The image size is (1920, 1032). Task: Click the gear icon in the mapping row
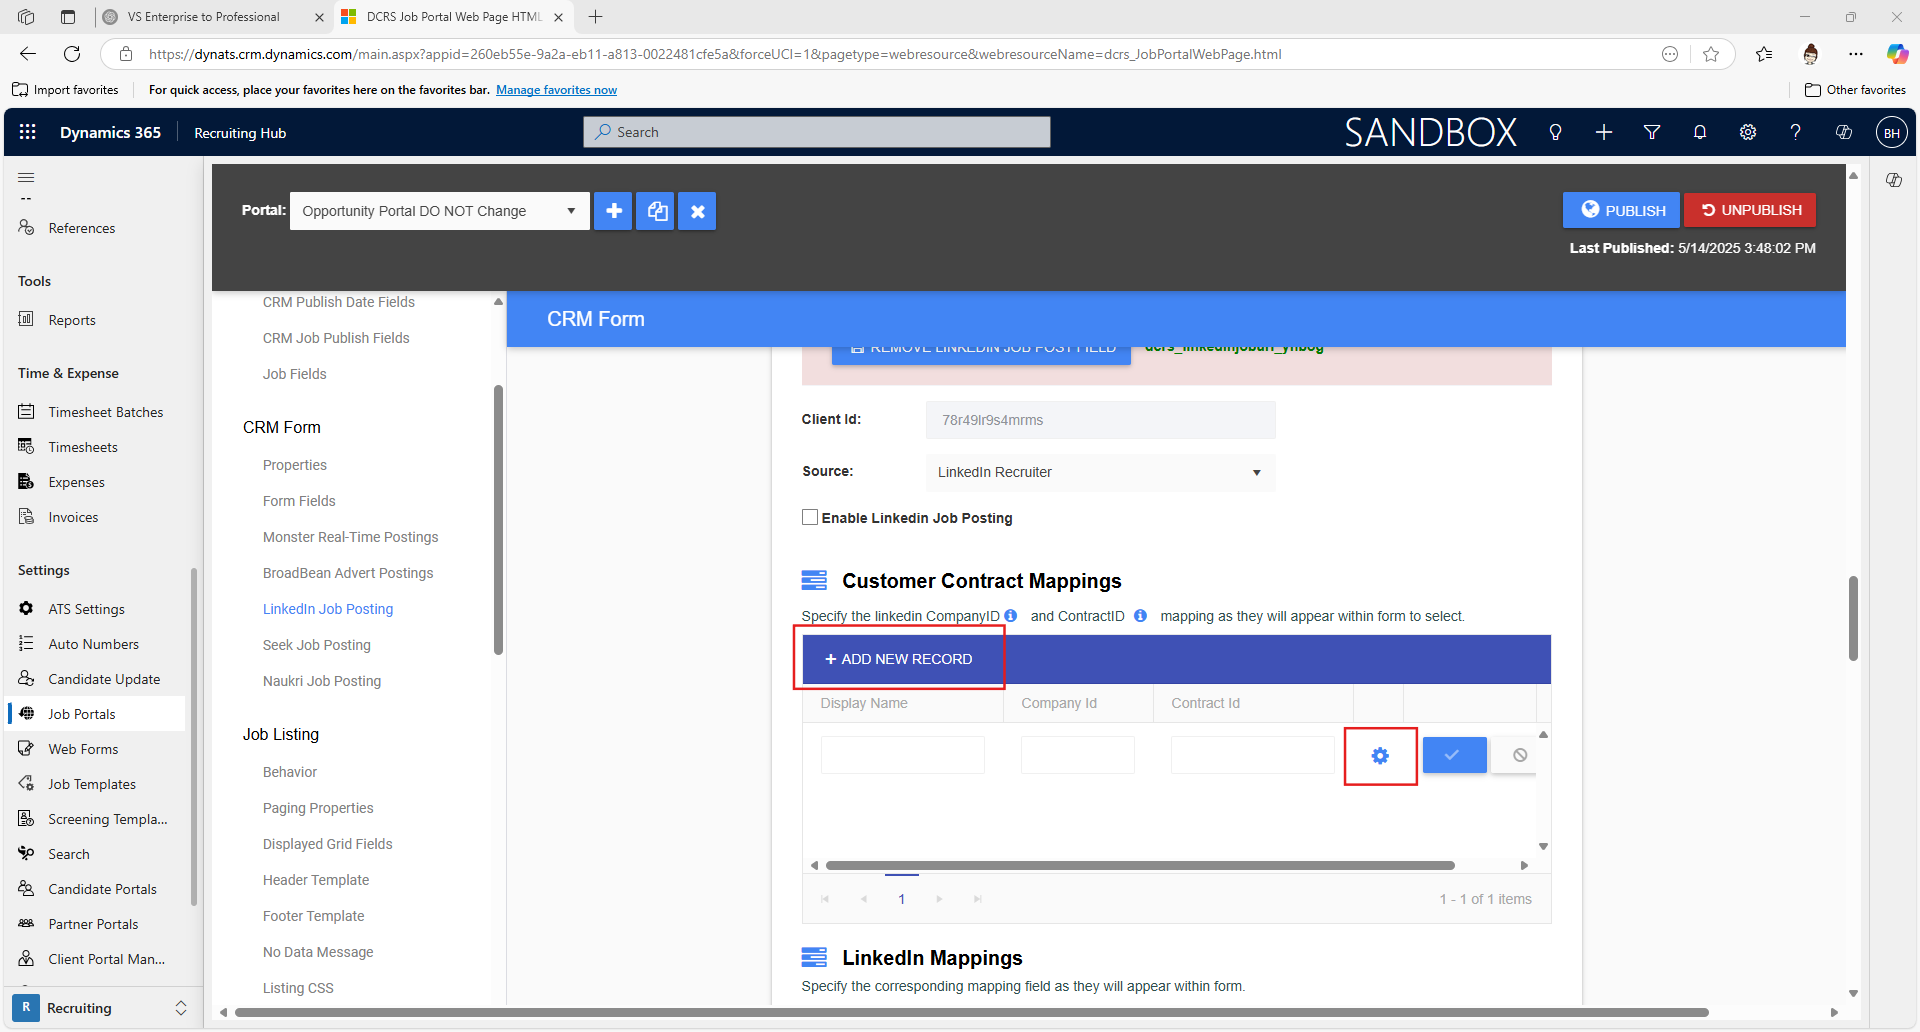tap(1380, 756)
